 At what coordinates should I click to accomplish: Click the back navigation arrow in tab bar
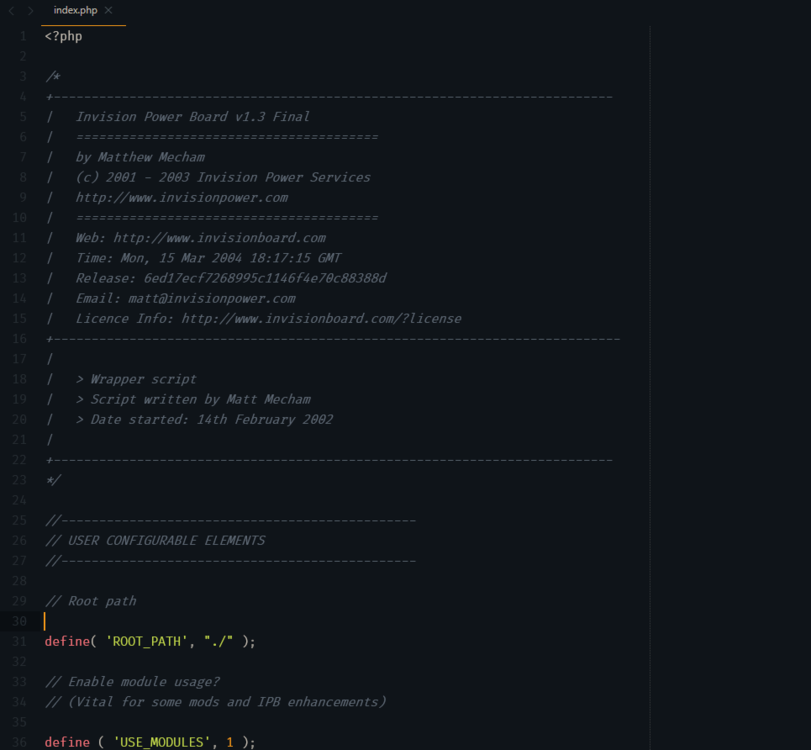(11, 10)
